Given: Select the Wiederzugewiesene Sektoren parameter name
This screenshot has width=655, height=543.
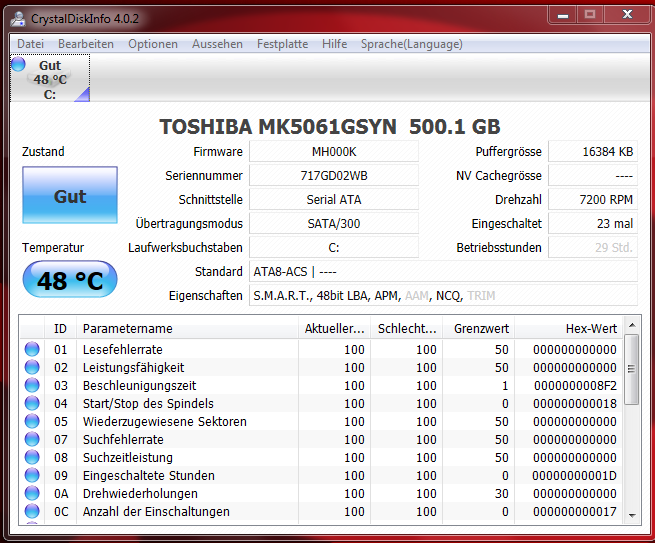Looking at the screenshot, I should pyautogui.click(x=165, y=421).
